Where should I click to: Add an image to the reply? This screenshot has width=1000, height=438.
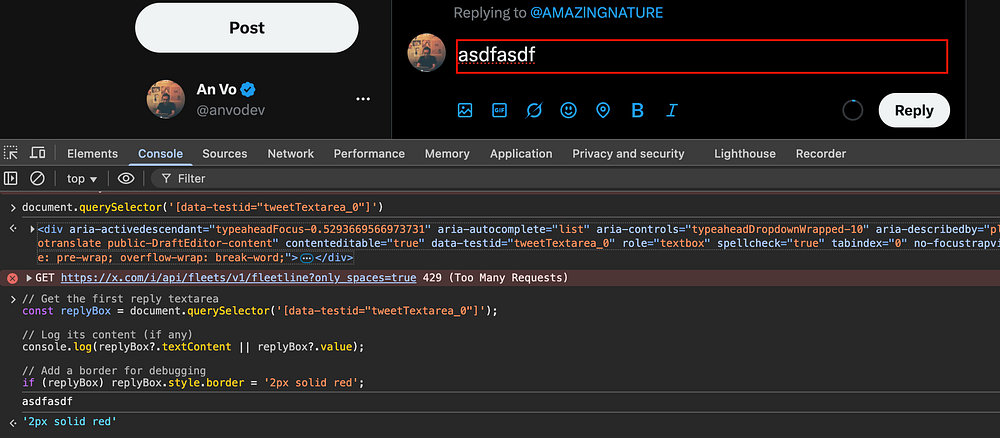coord(465,111)
